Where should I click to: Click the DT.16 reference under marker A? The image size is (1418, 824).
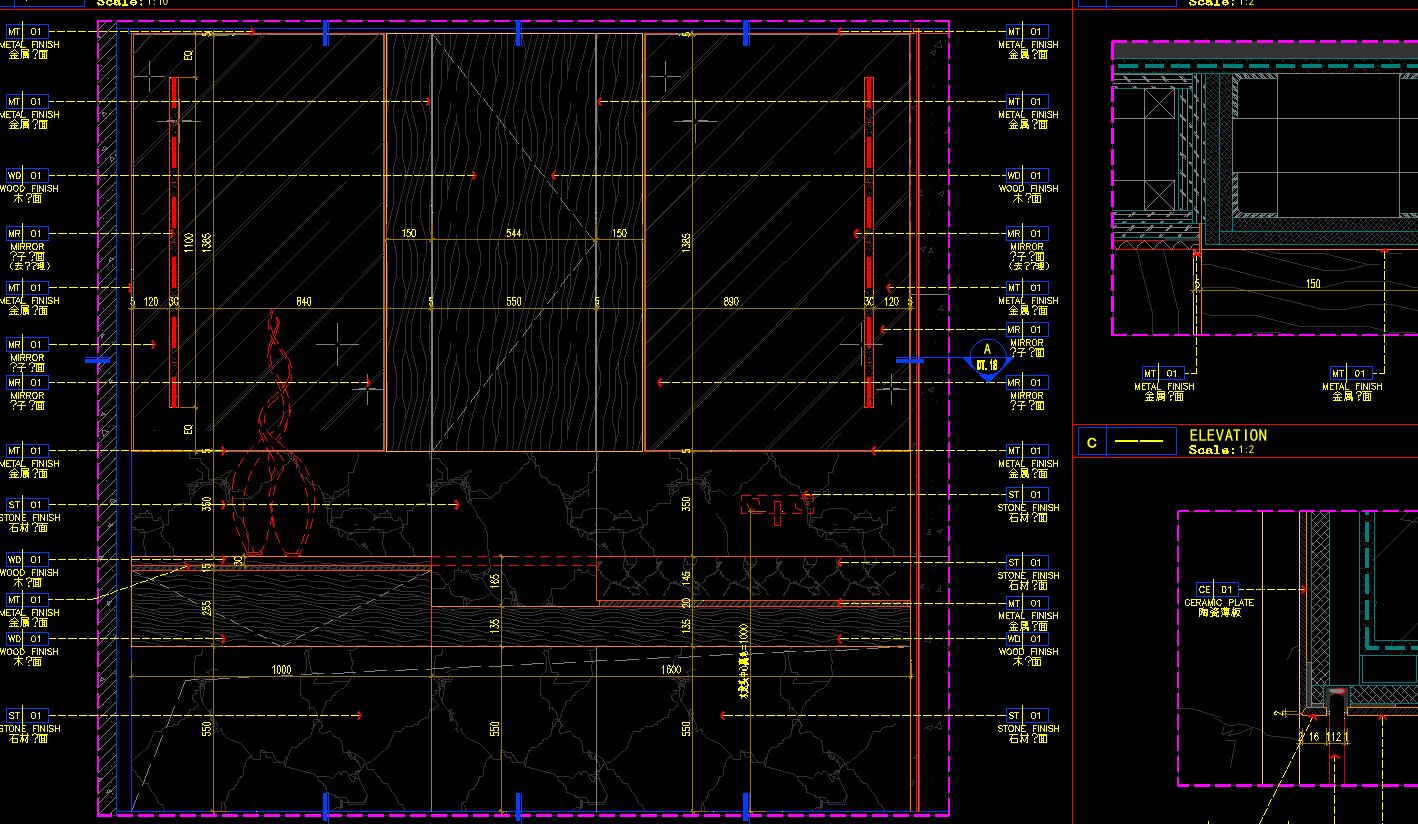tap(987, 365)
